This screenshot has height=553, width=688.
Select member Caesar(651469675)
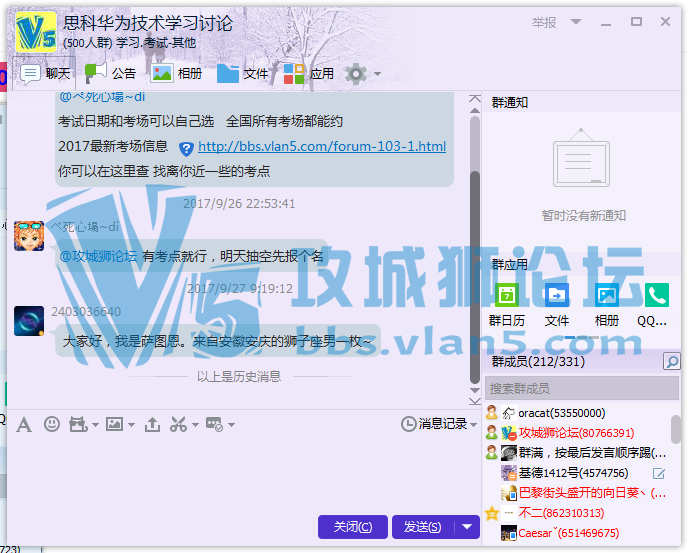[577, 533]
